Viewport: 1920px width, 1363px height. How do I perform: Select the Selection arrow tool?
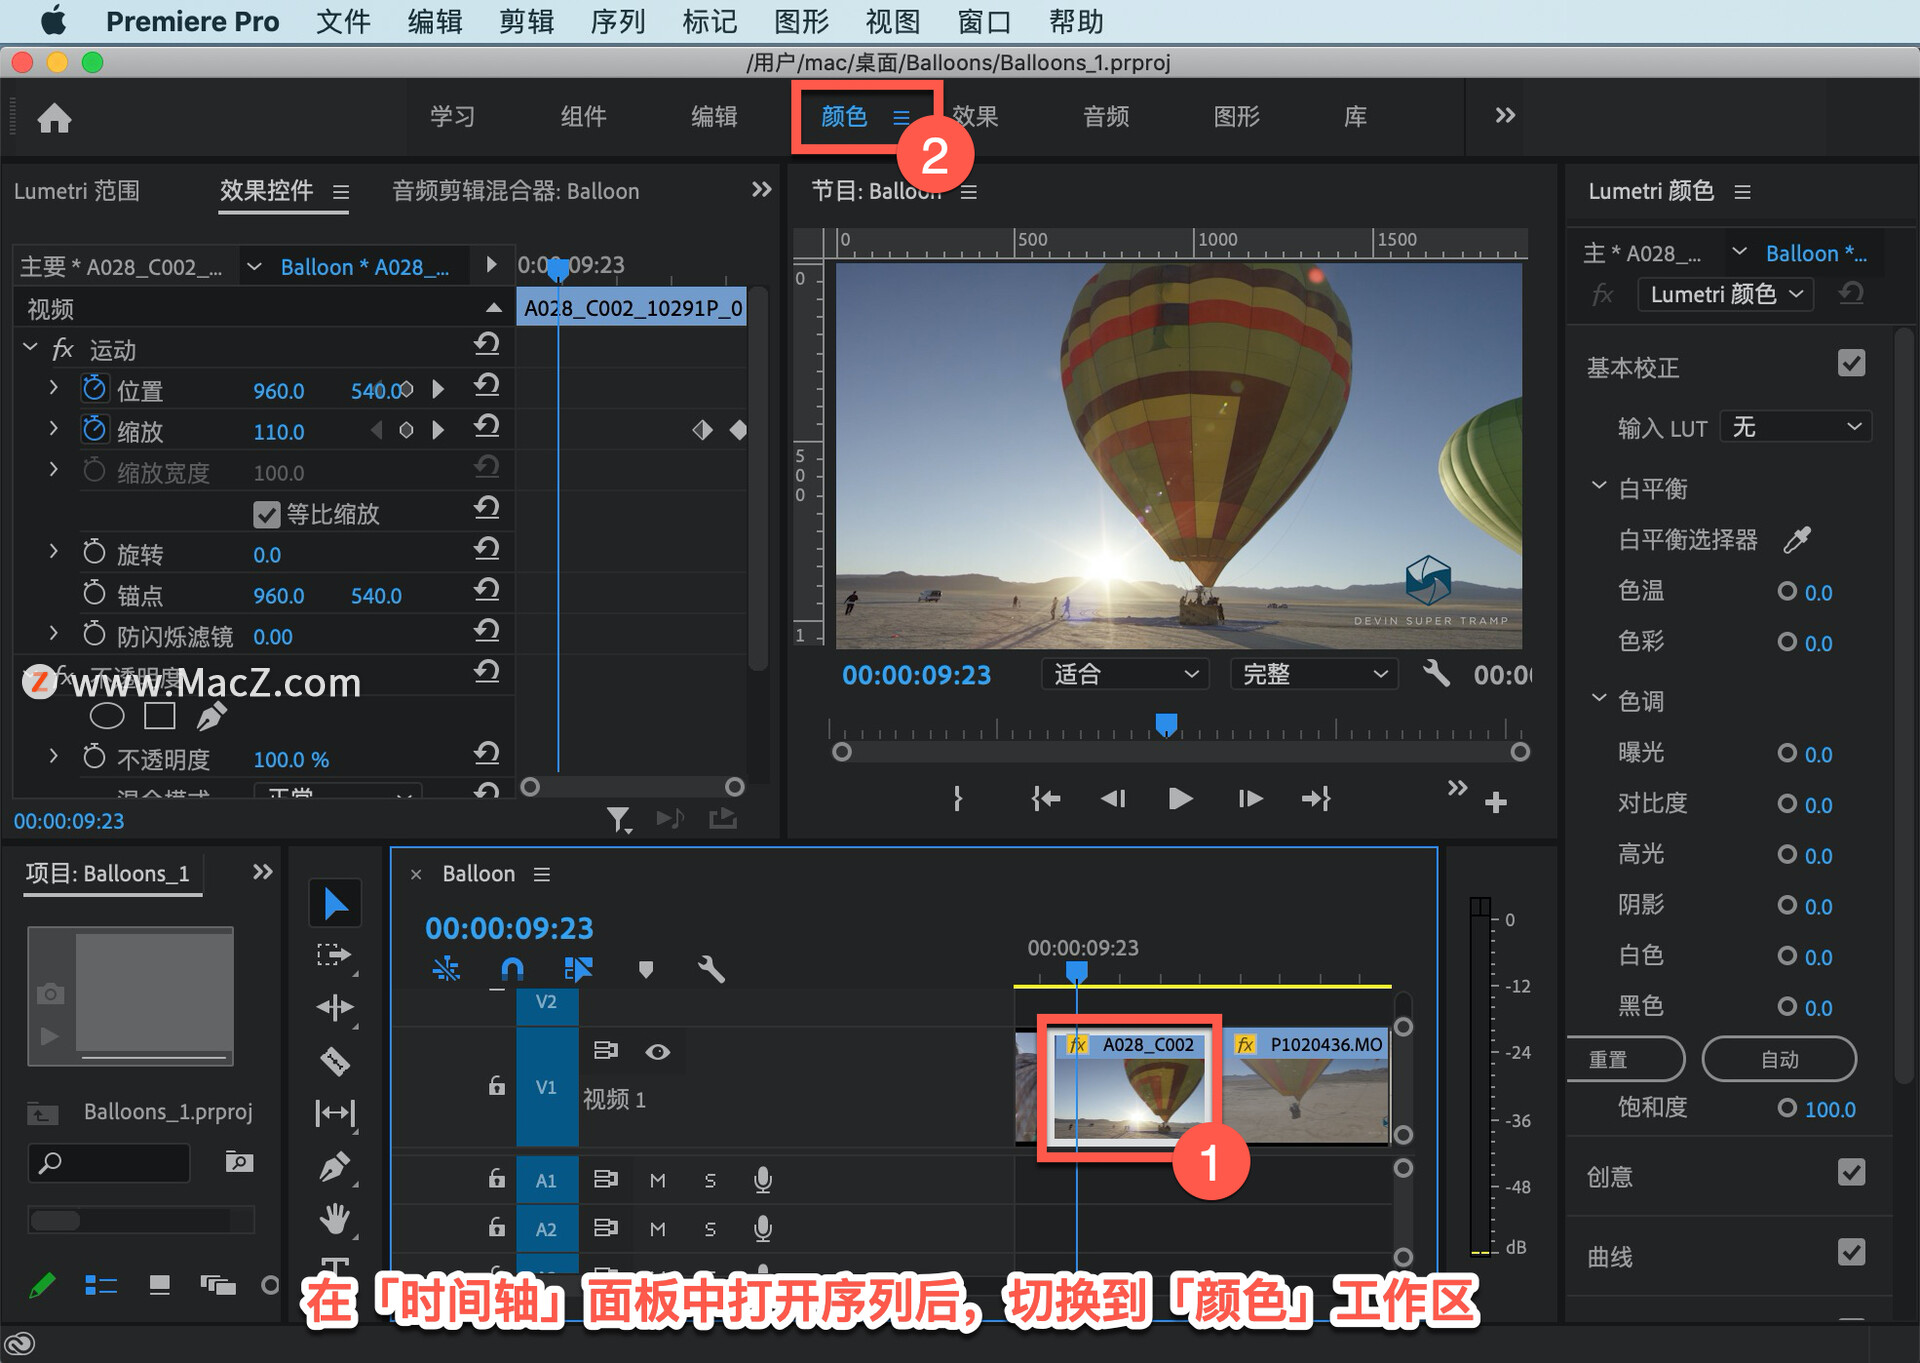pos(335,903)
